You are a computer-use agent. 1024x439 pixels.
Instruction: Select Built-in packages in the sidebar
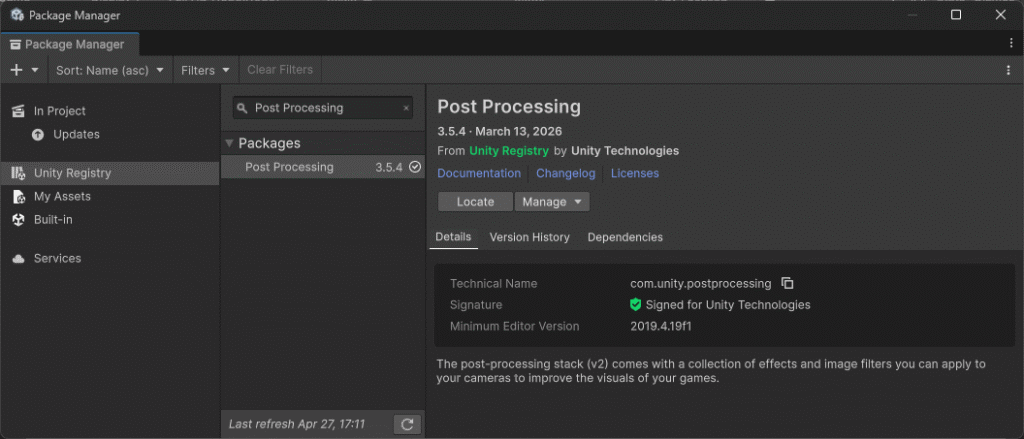click(53, 220)
